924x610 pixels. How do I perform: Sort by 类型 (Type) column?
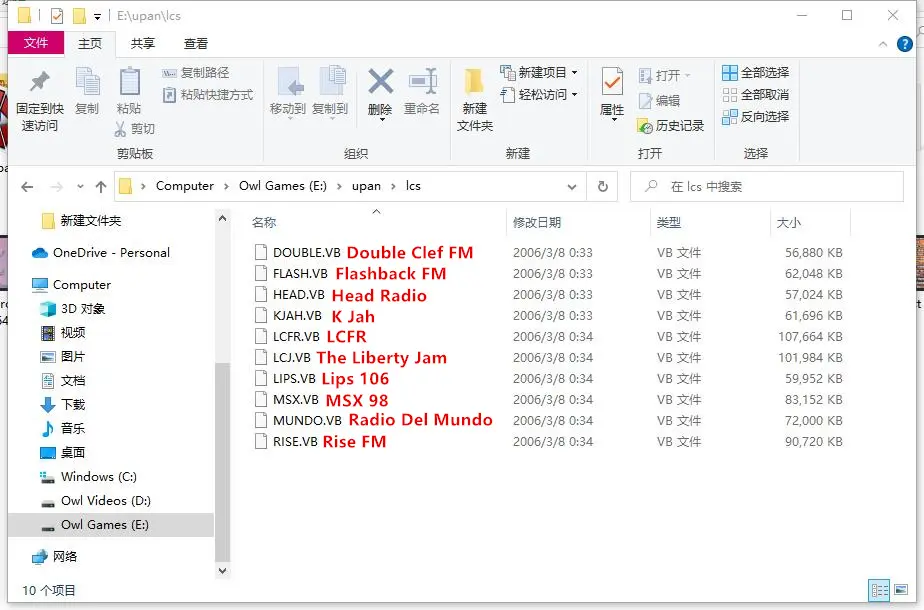point(669,222)
